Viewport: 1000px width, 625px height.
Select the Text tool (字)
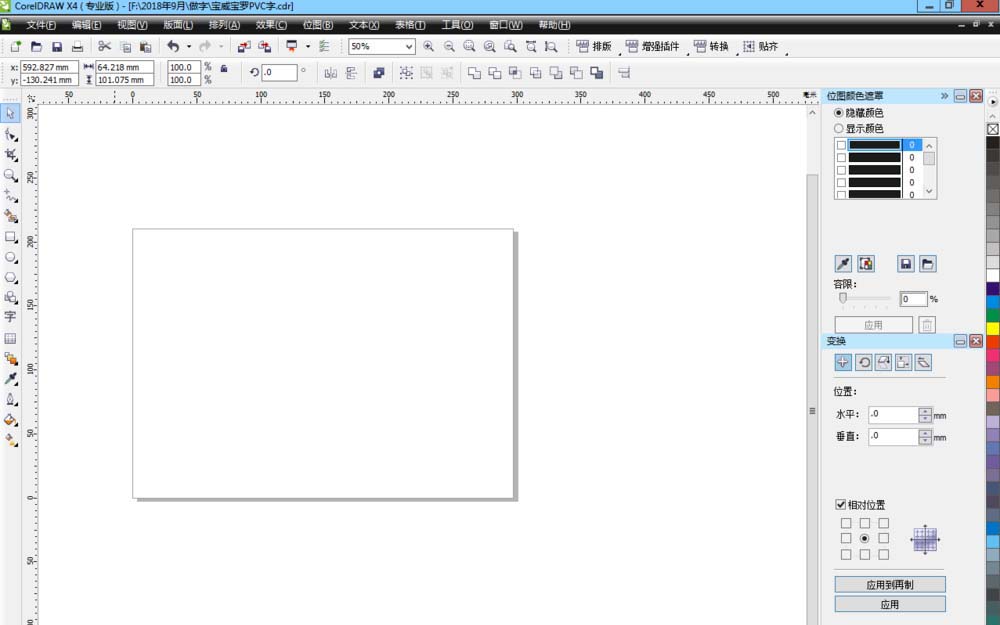[10, 317]
